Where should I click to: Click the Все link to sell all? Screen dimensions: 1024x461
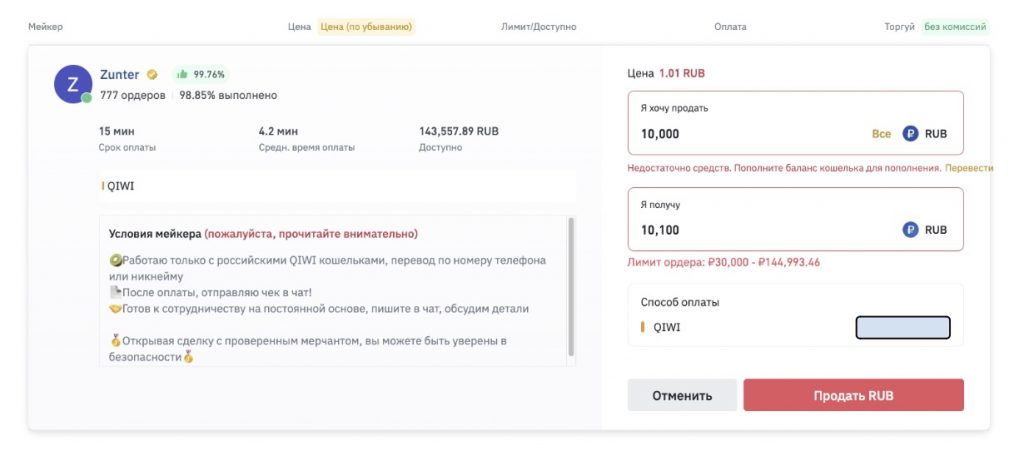click(x=881, y=134)
